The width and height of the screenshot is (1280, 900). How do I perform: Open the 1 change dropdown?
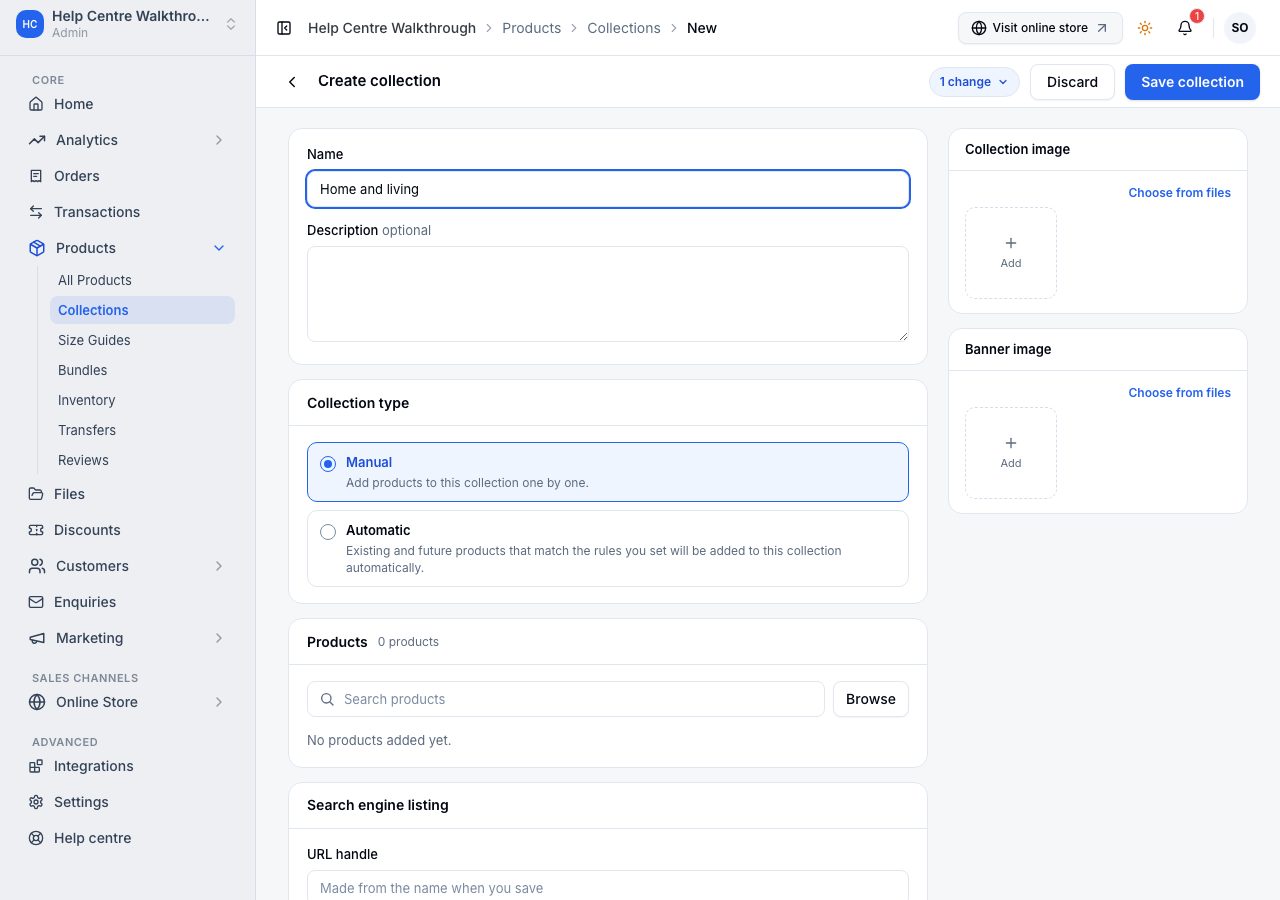[974, 82]
